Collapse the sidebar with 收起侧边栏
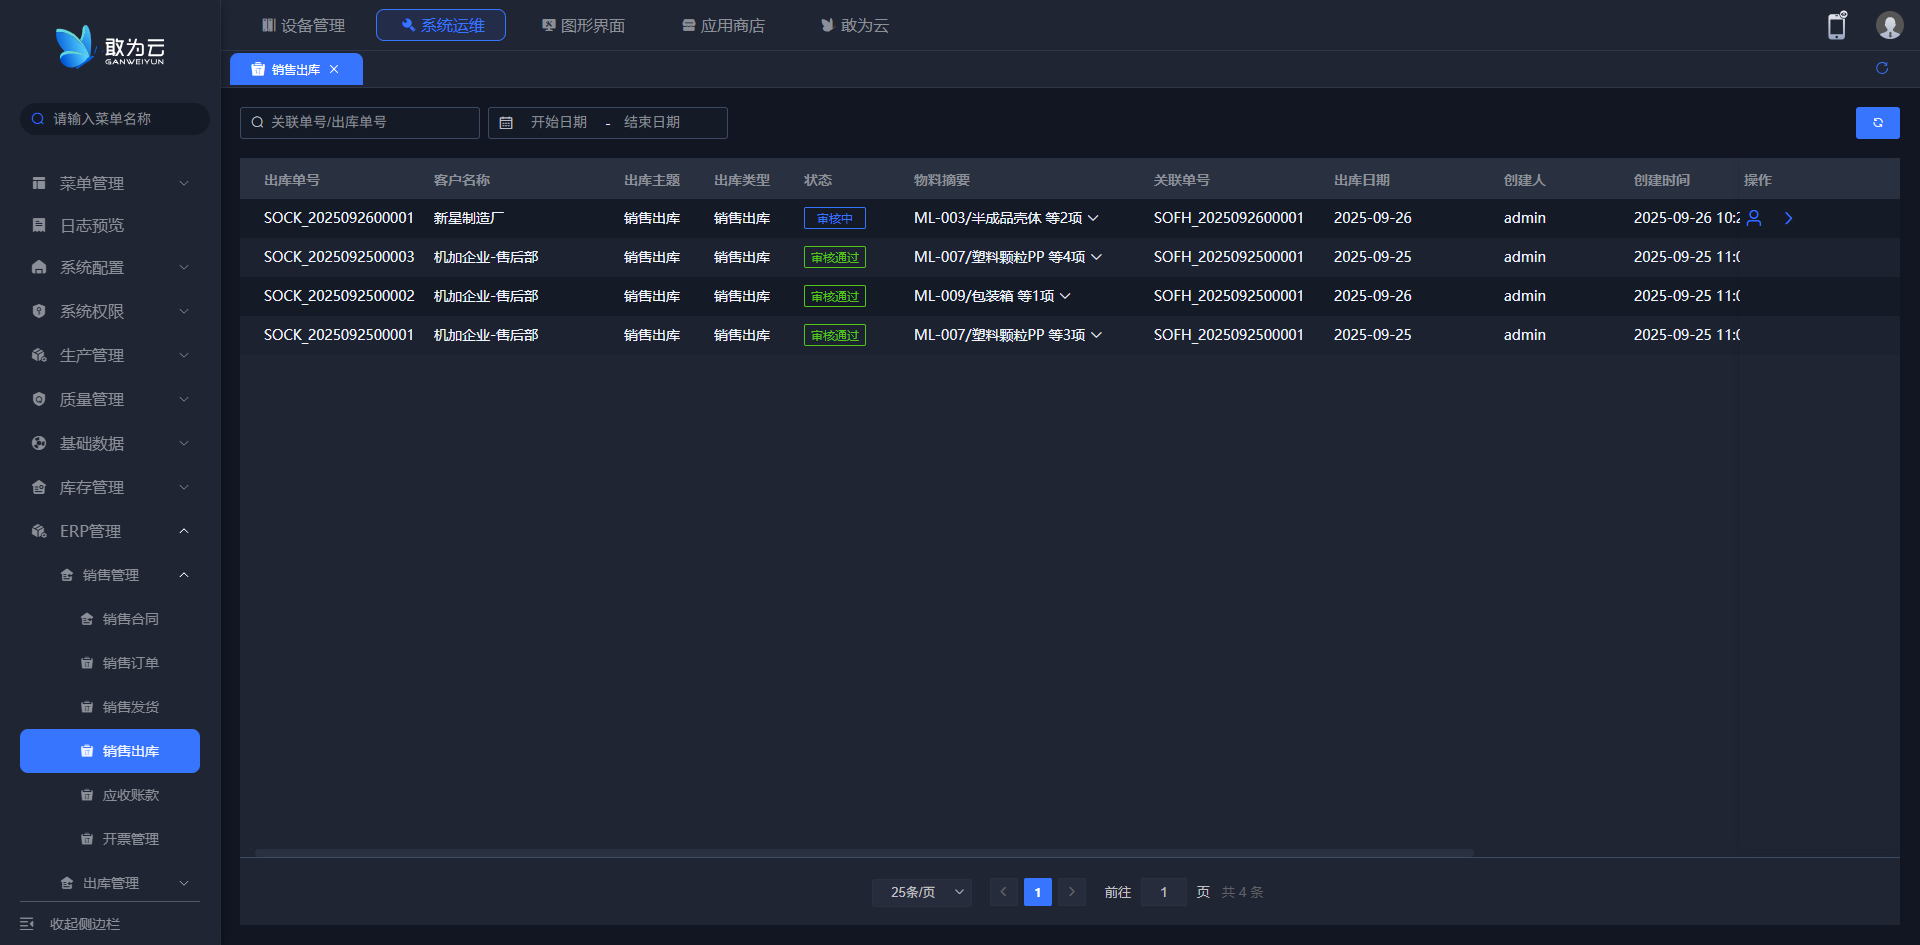Image resolution: width=1920 pixels, height=945 pixels. pyautogui.click(x=85, y=924)
